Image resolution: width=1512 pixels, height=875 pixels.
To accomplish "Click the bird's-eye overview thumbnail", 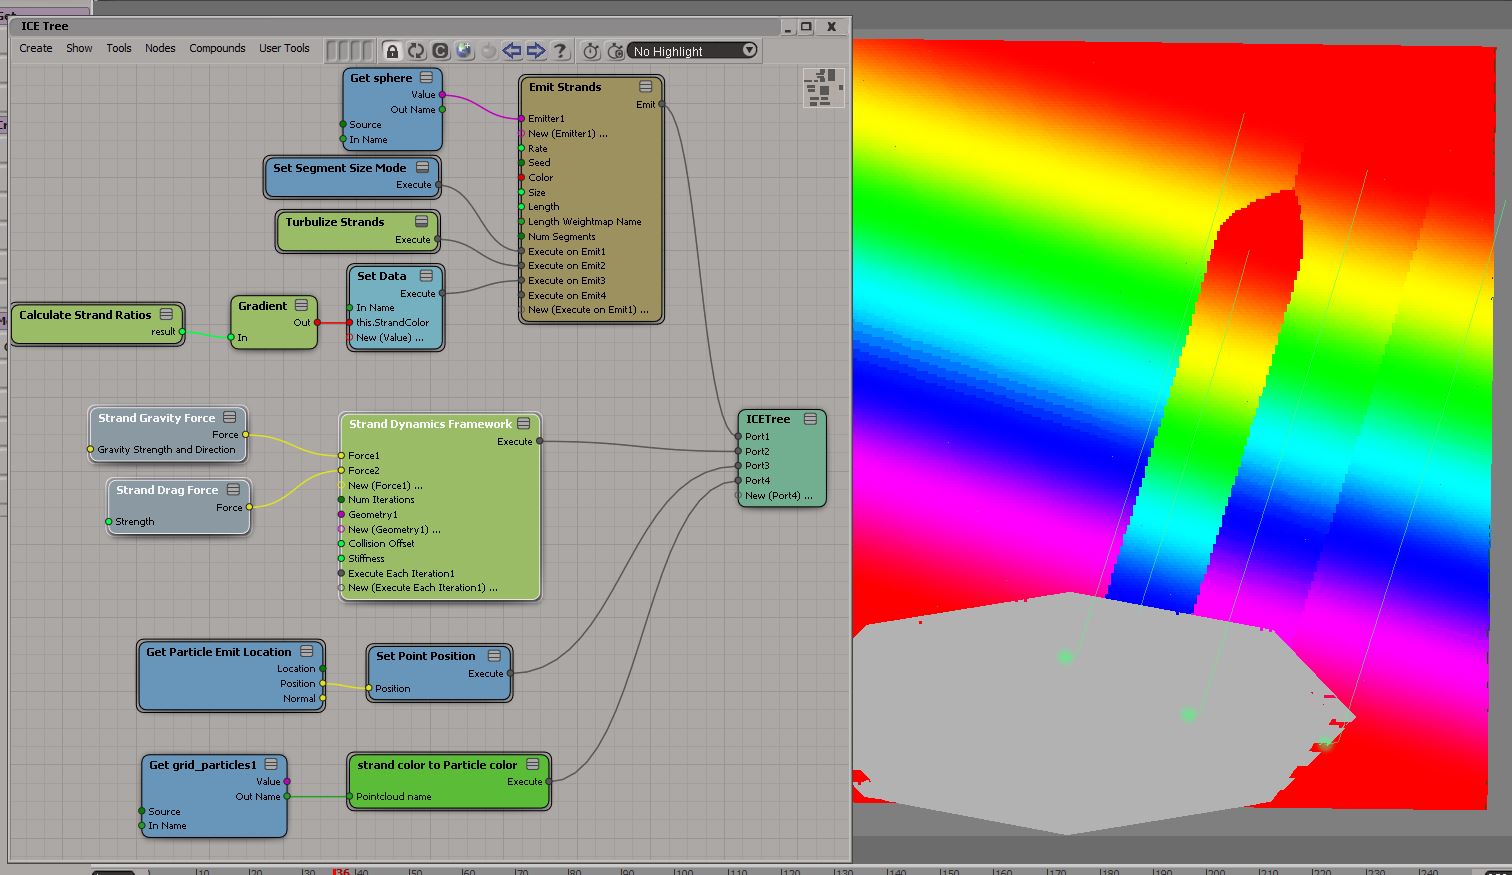I will pyautogui.click(x=823, y=88).
